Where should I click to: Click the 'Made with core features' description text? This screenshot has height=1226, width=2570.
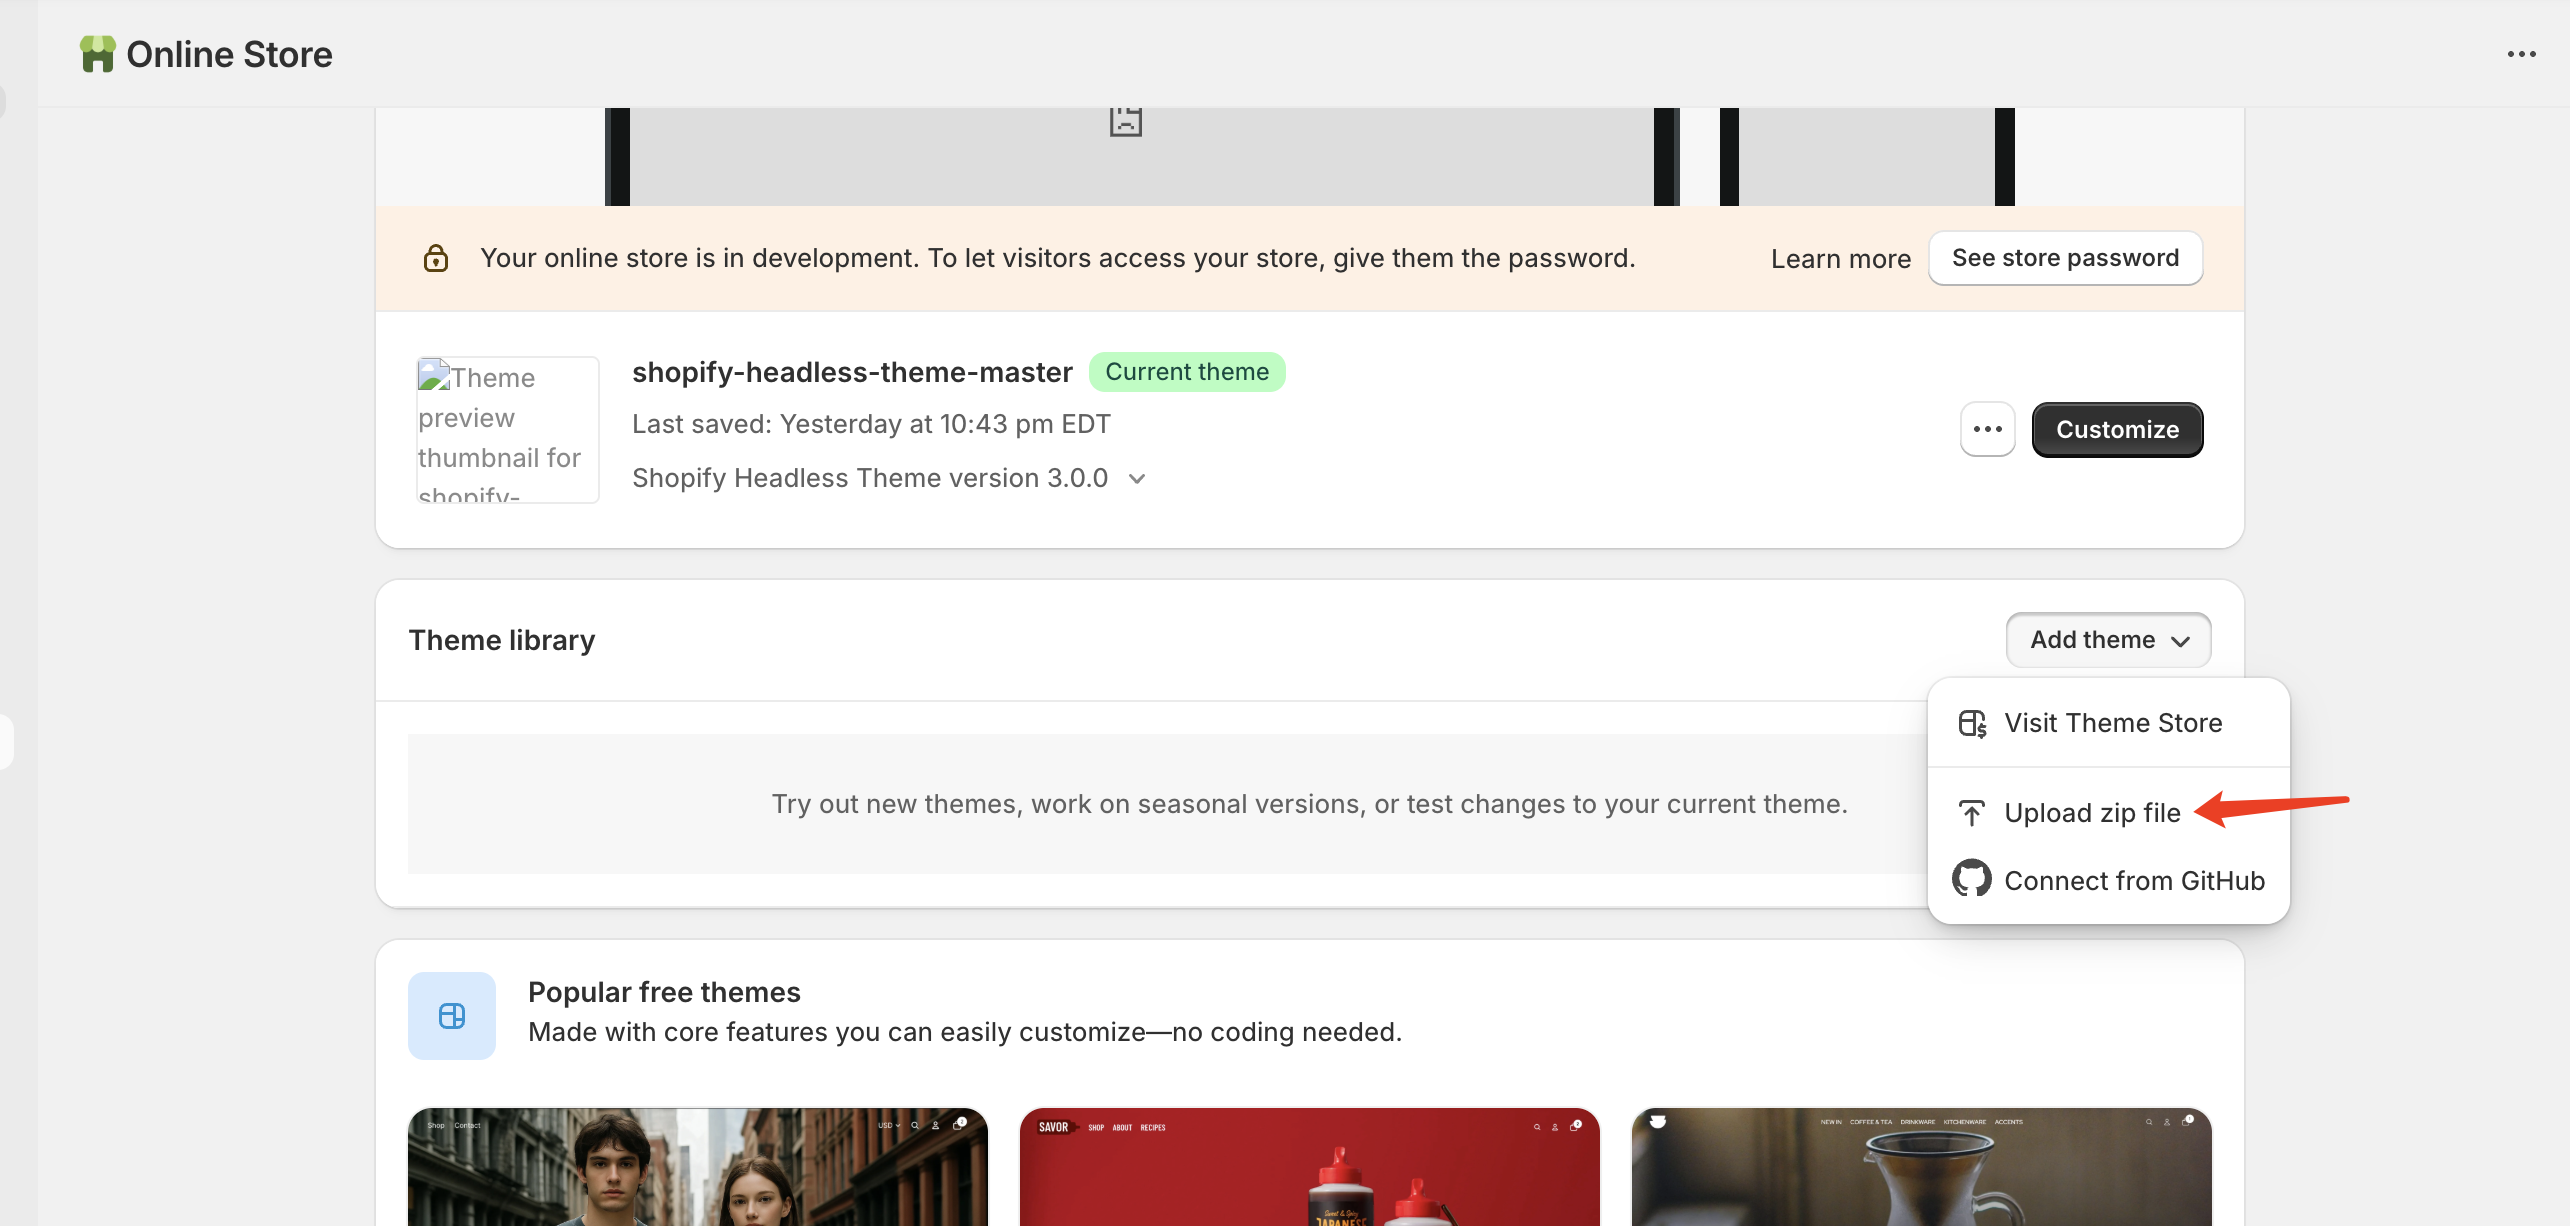[x=965, y=1032]
